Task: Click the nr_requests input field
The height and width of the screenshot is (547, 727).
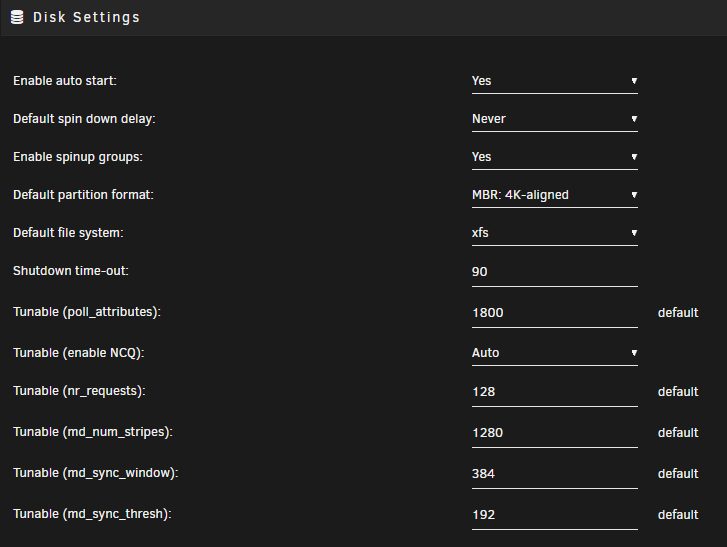Action: tap(555, 393)
